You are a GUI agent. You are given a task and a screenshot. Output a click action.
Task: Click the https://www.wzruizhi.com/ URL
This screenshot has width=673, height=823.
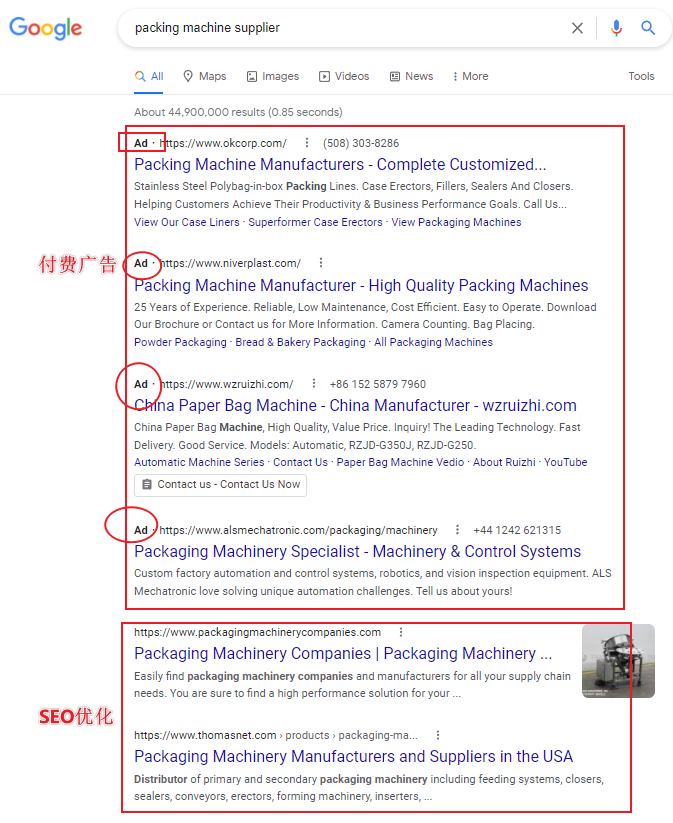coord(226,384)
